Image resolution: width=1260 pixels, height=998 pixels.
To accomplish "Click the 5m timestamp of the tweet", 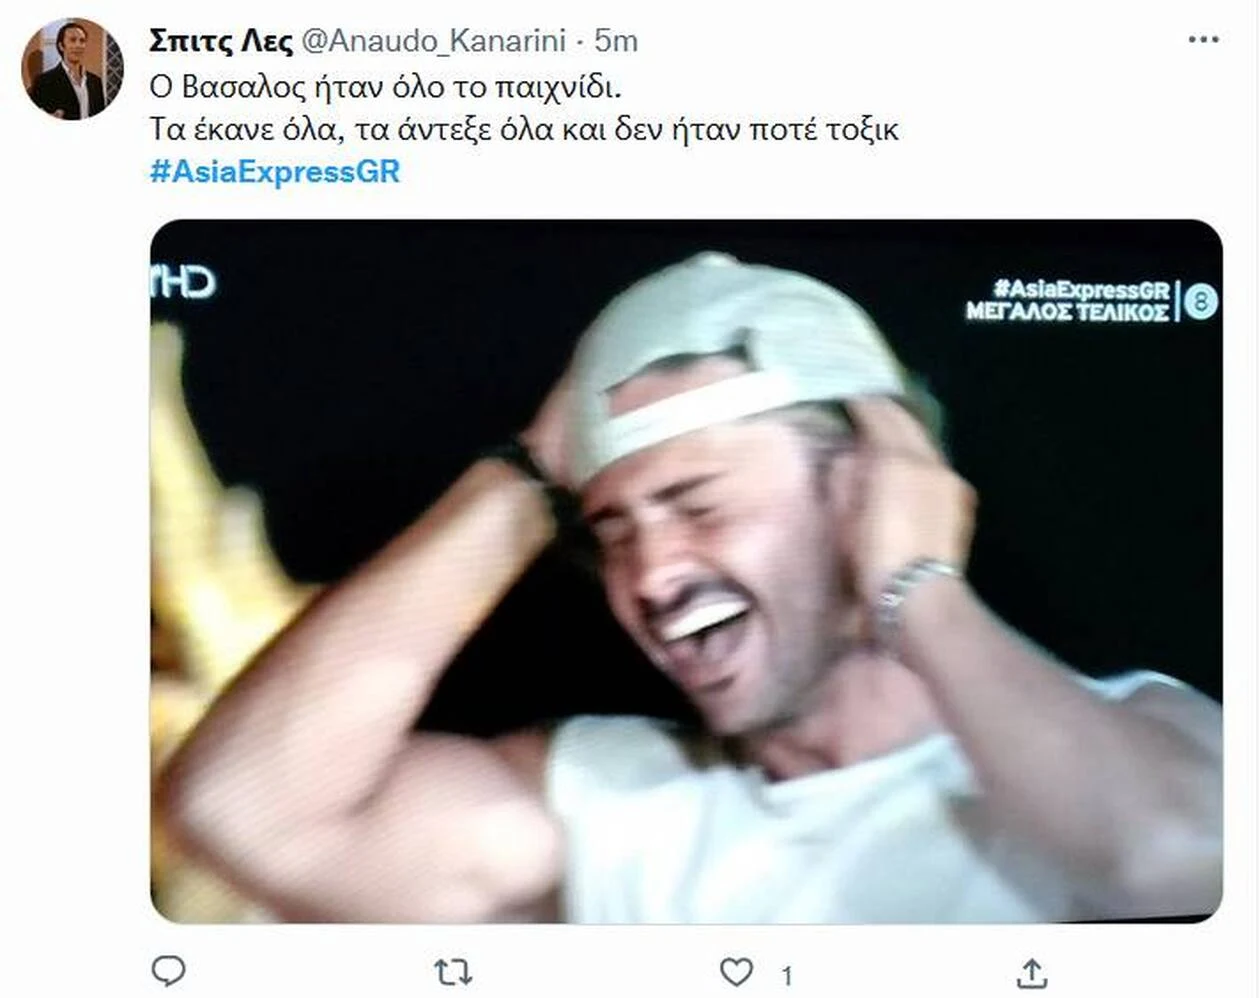I will coord(615,40).
